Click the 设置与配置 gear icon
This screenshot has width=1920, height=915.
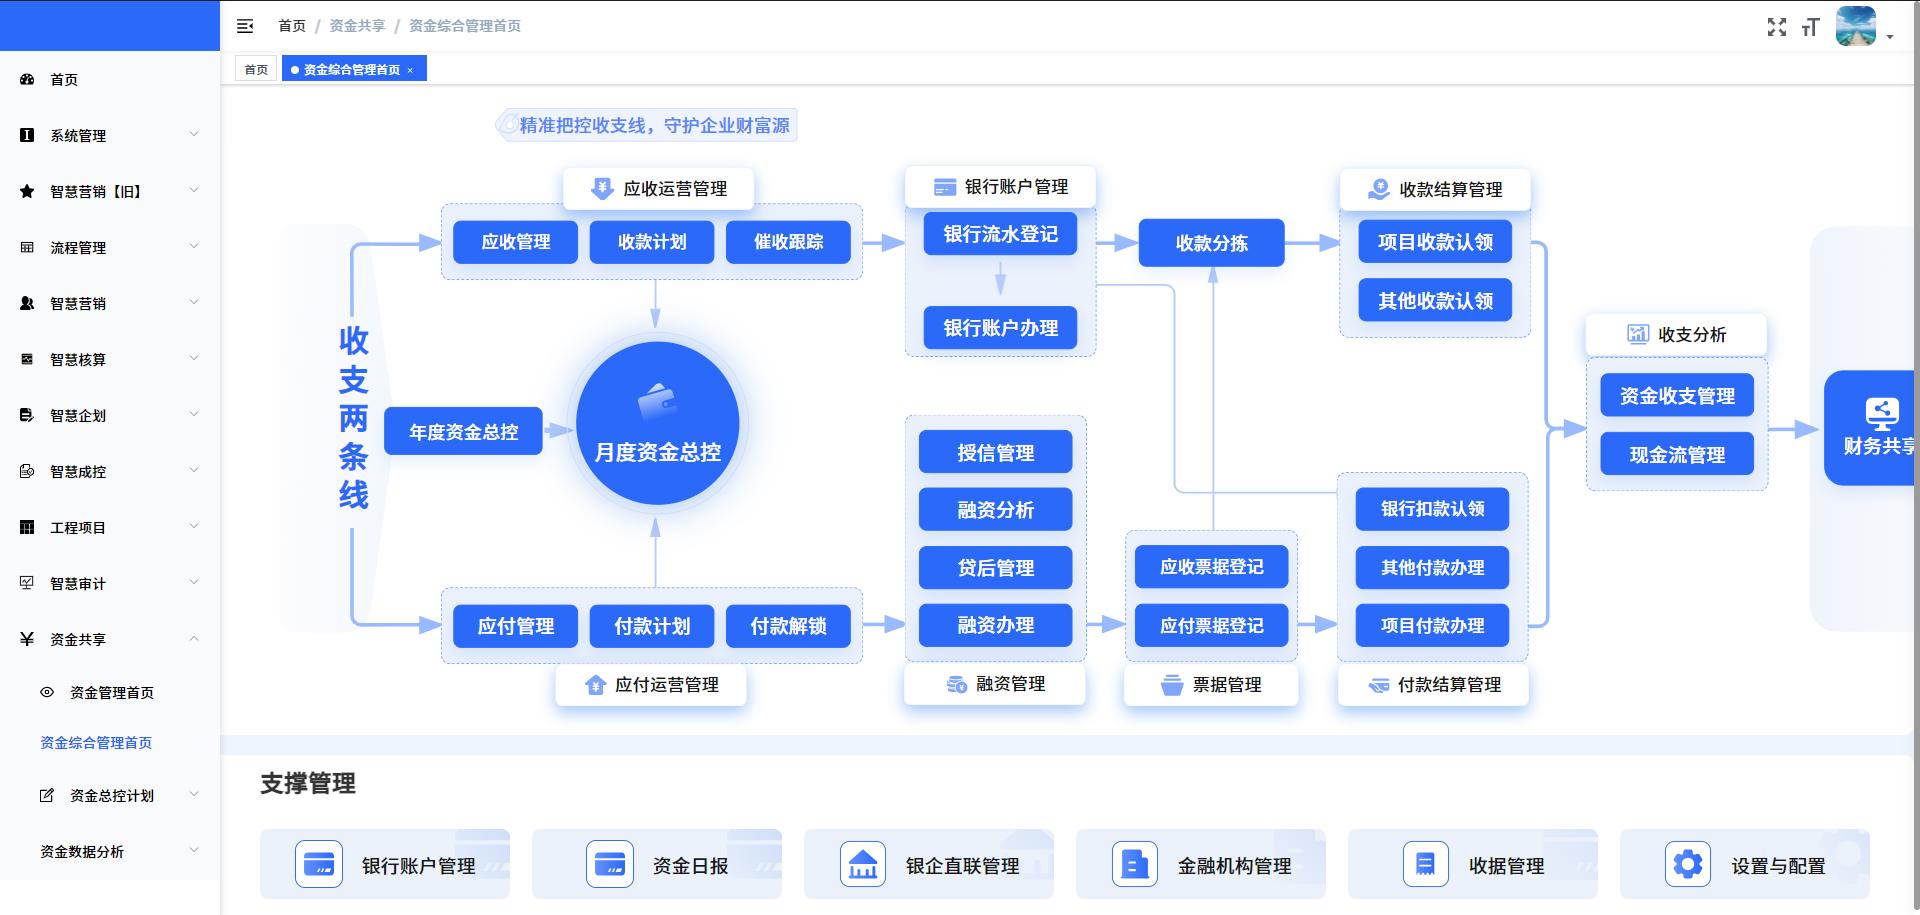click(1687, 864)
